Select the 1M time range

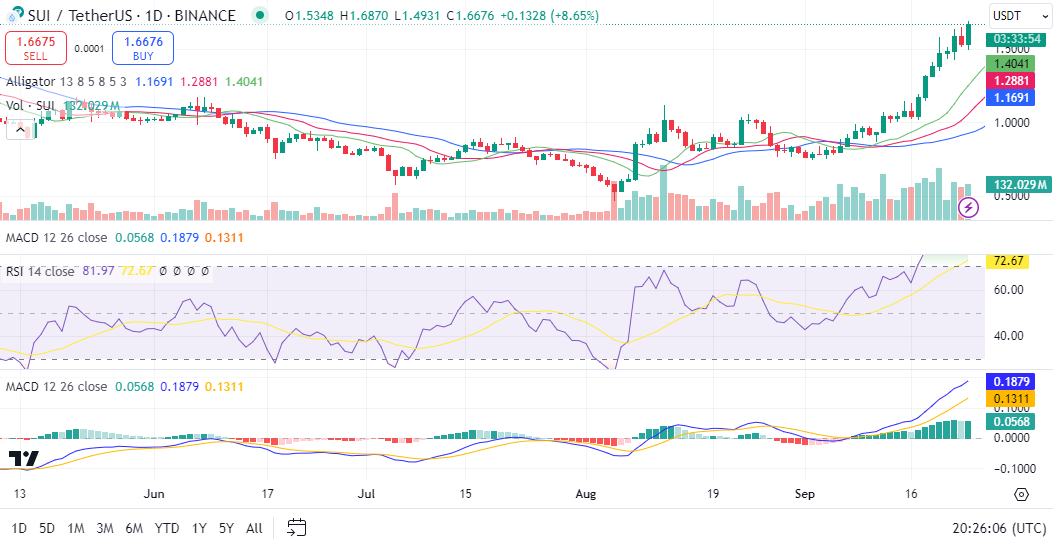click(75, 528)
